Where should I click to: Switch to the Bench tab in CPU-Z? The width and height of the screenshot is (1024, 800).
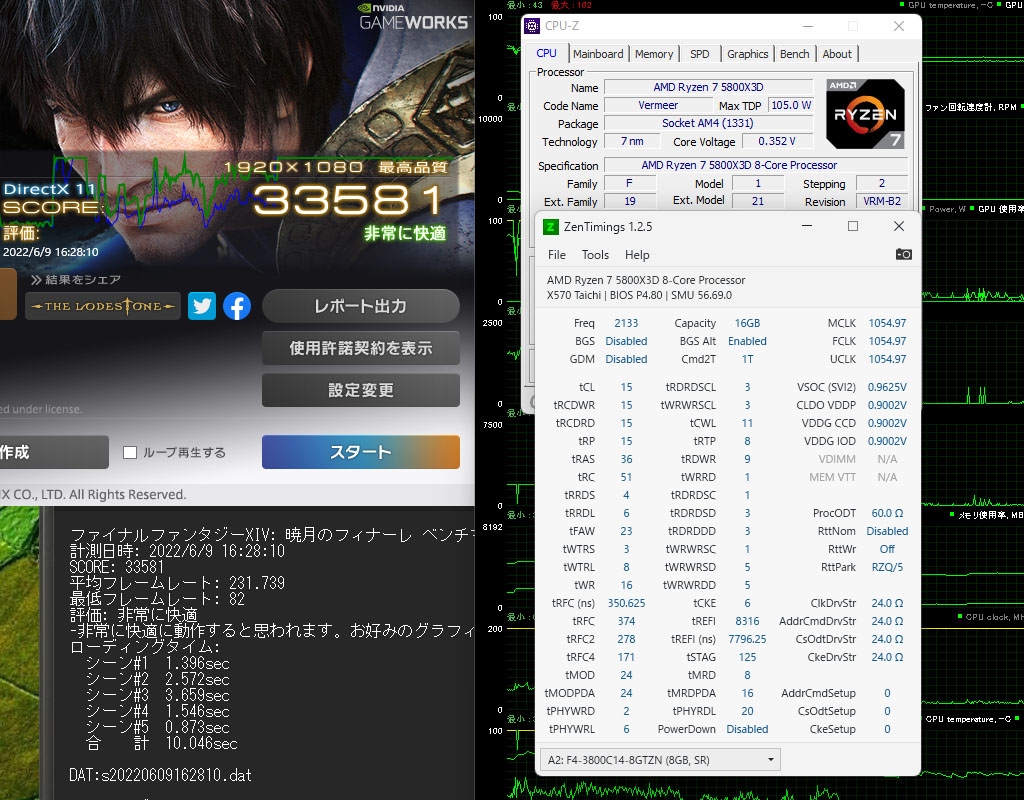point(794,54)
